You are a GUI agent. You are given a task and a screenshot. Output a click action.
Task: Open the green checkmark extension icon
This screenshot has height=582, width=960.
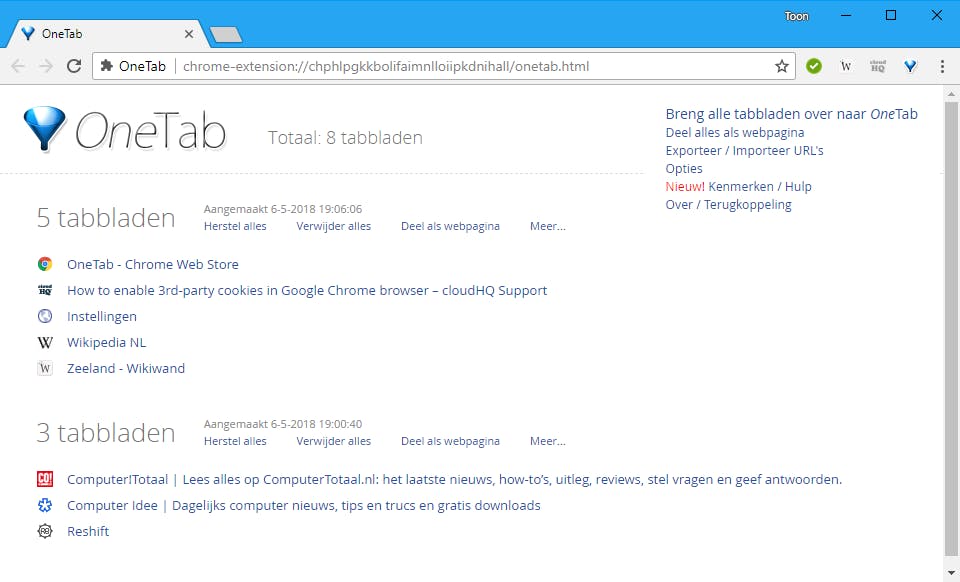(814, 66)
